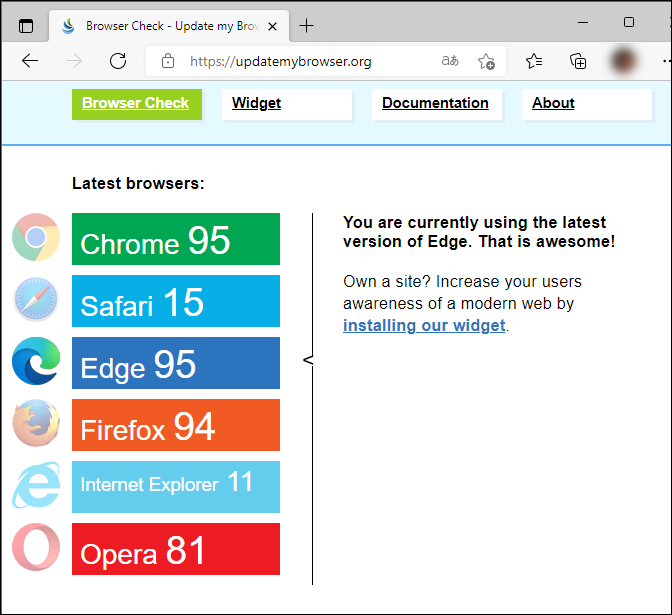Select the Browser Check navigation item

coord(137,104)
